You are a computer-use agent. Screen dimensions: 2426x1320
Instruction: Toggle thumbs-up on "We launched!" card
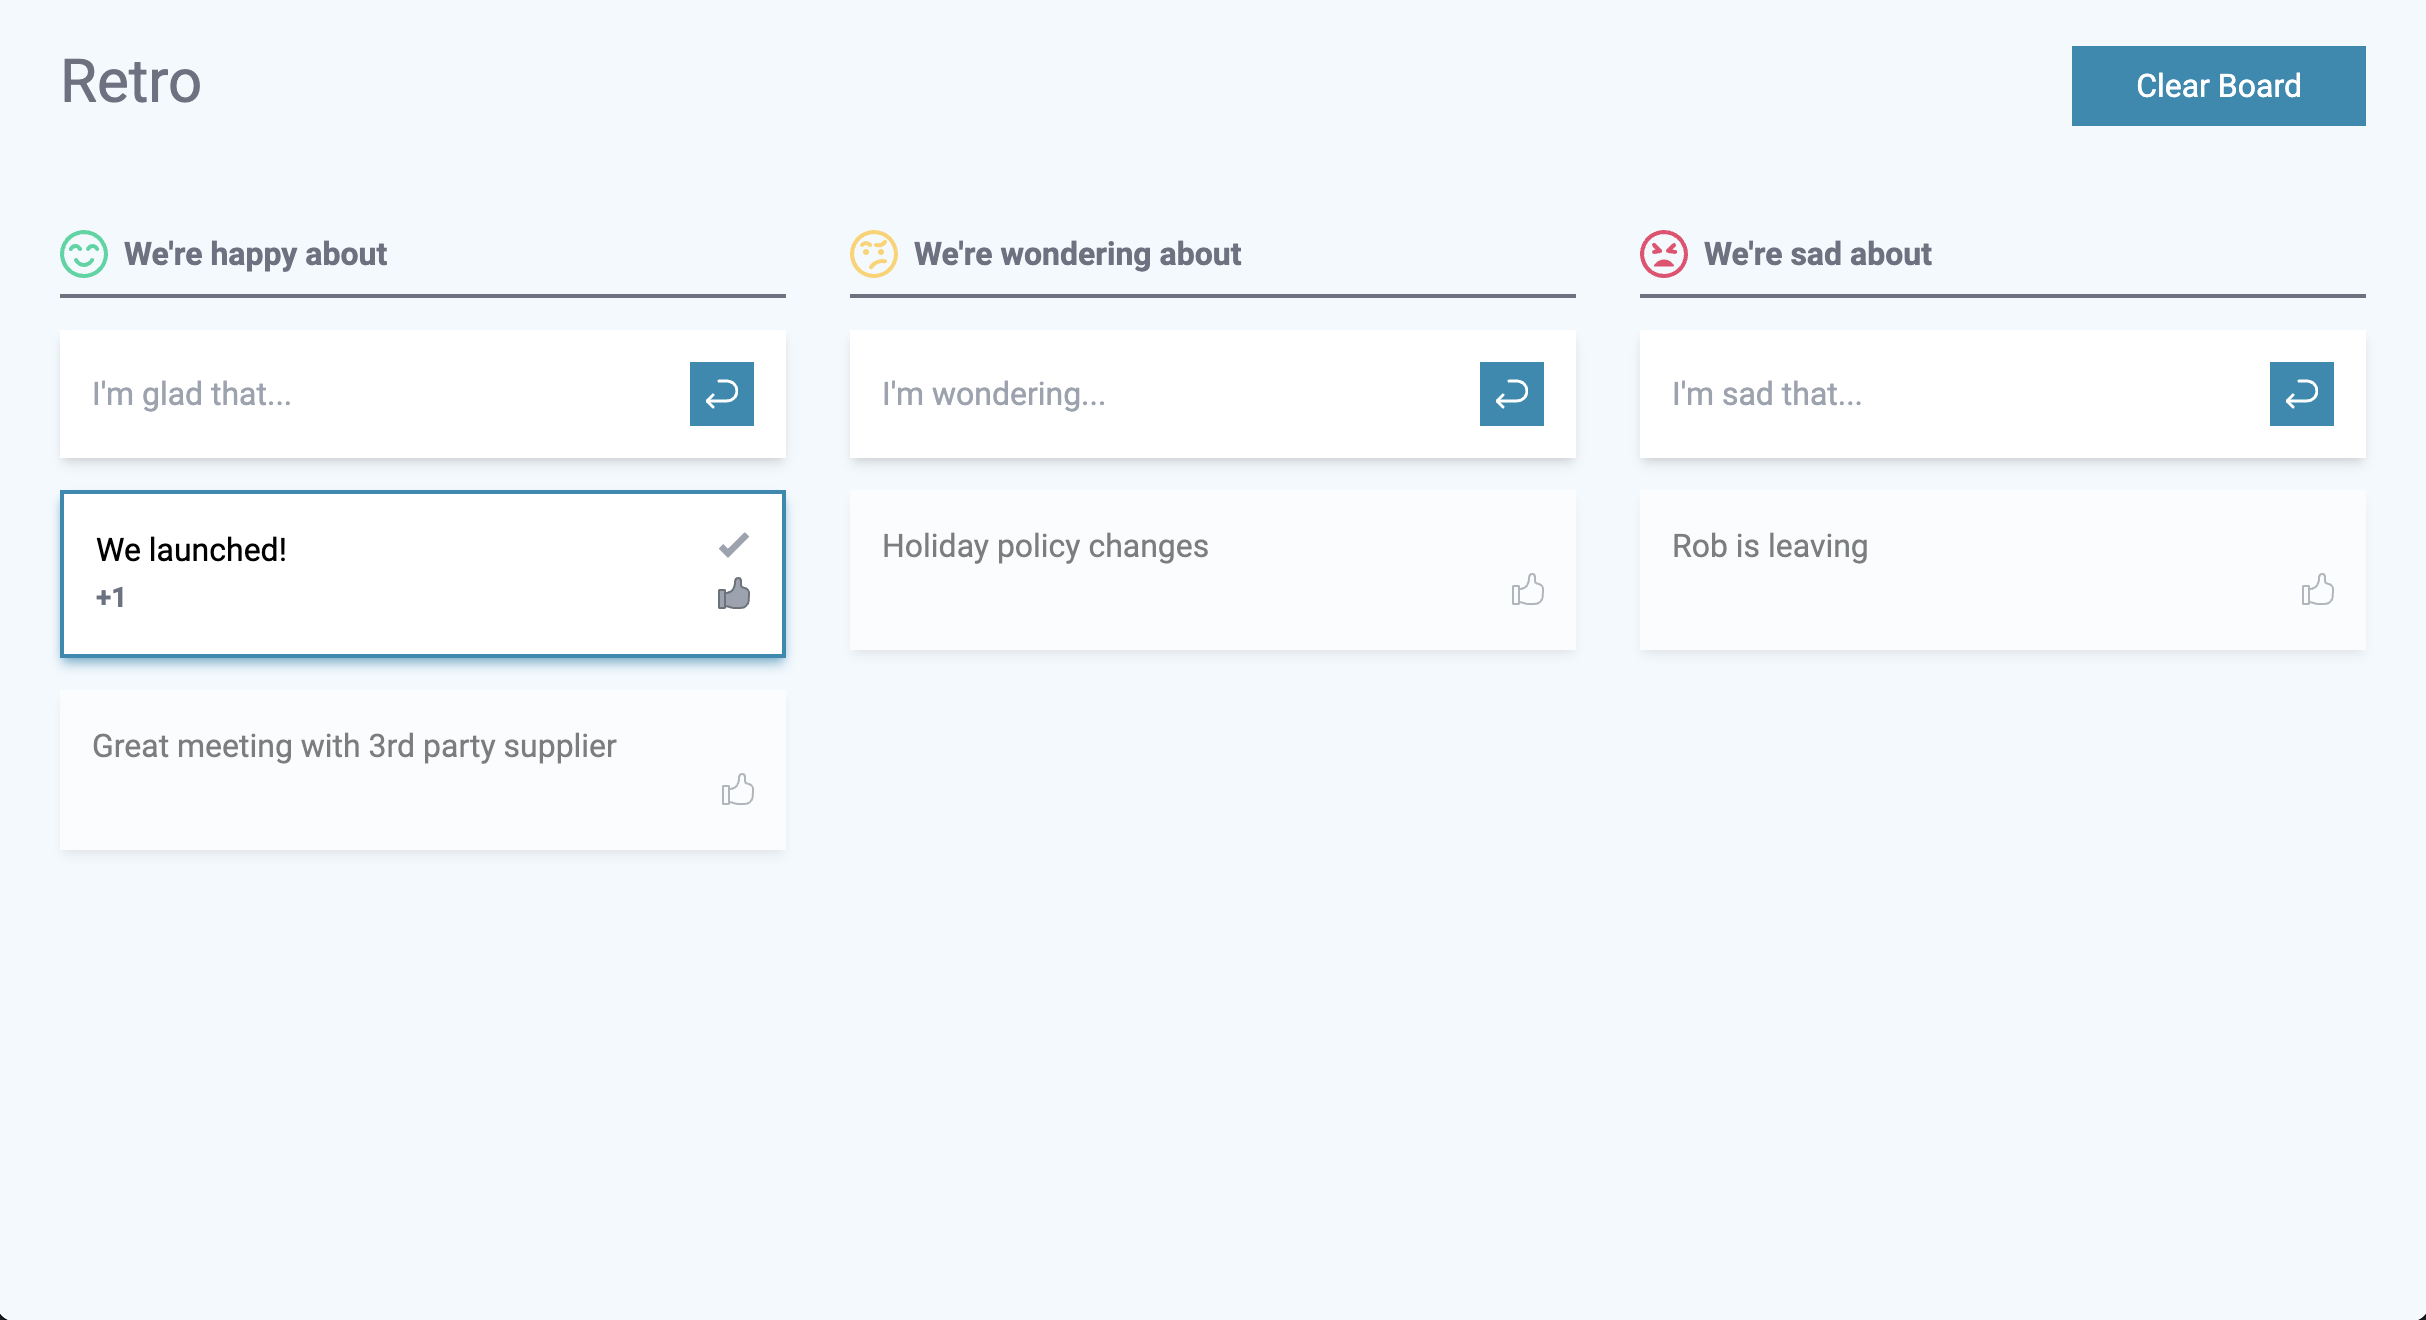point(734,594)
